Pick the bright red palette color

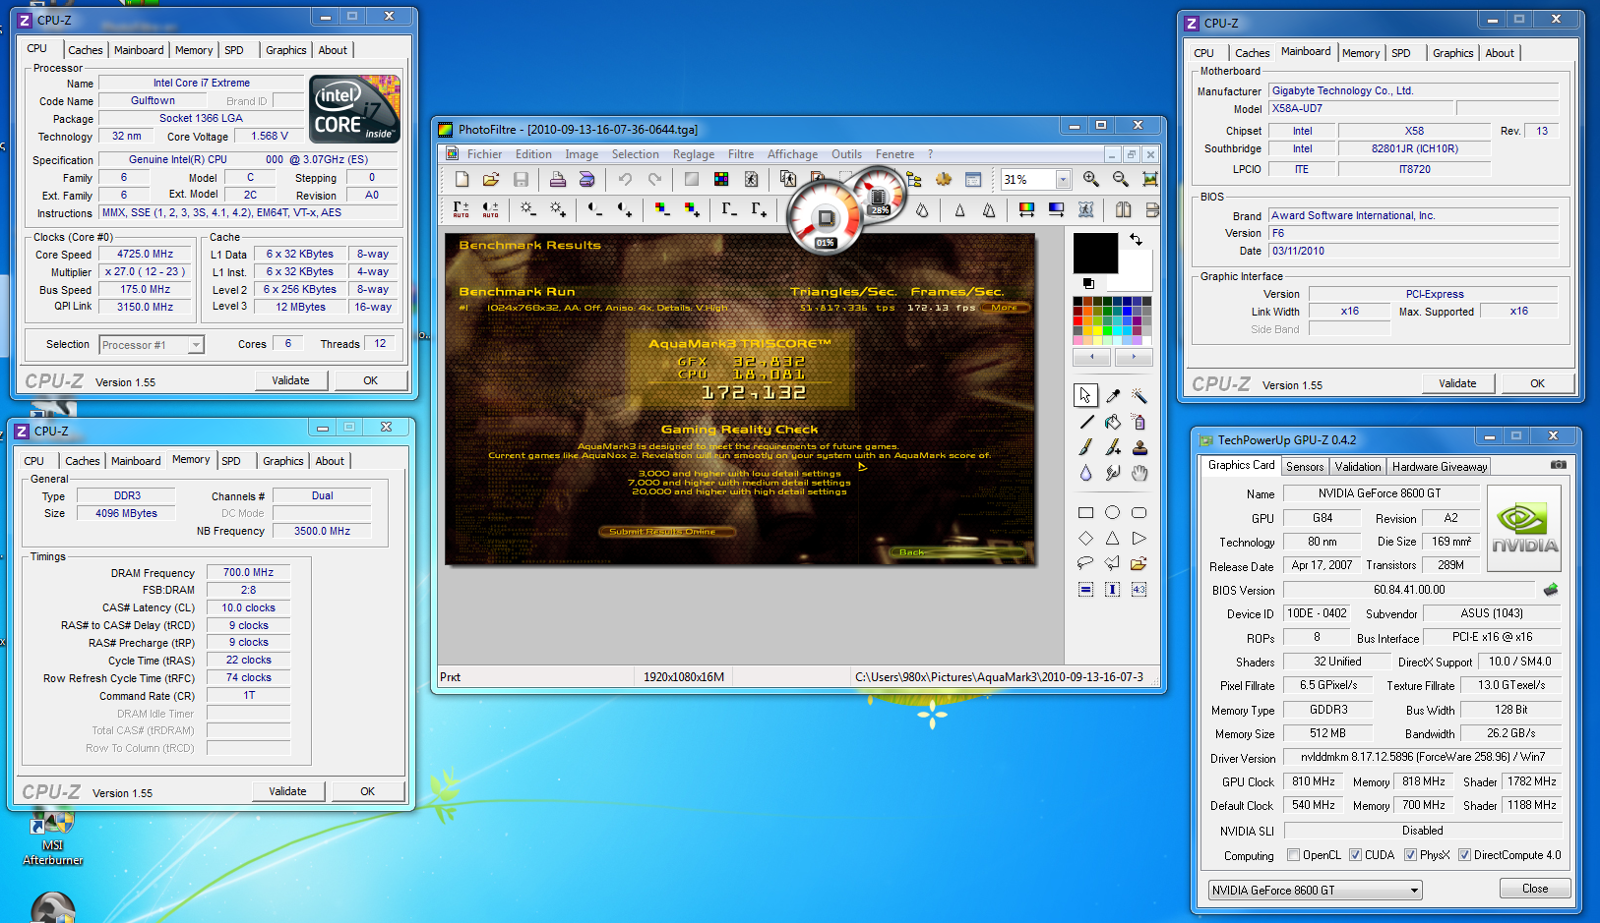1078,321
